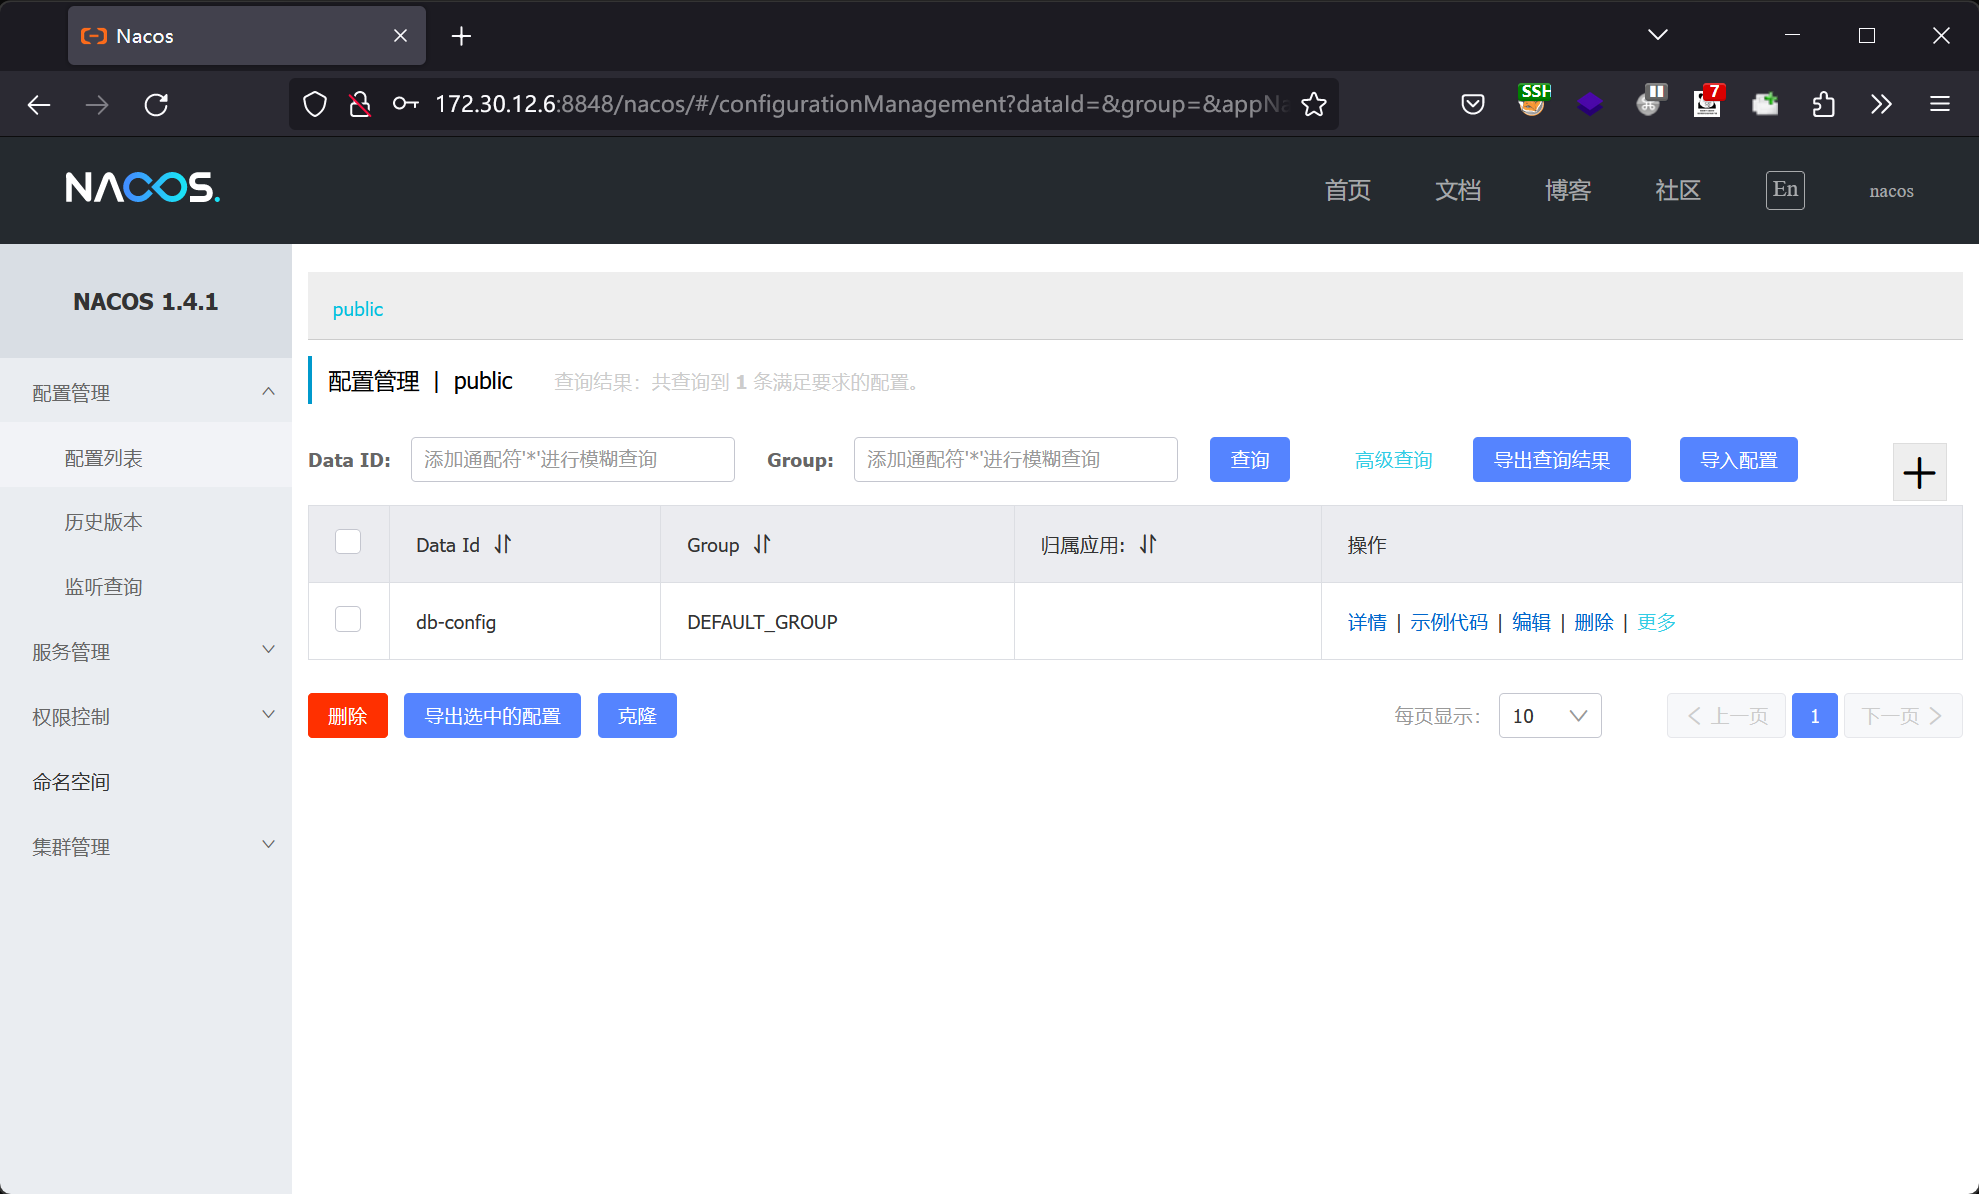Click the Nacos logo in header
The image size is (1979, 1194).
point(142,188)
